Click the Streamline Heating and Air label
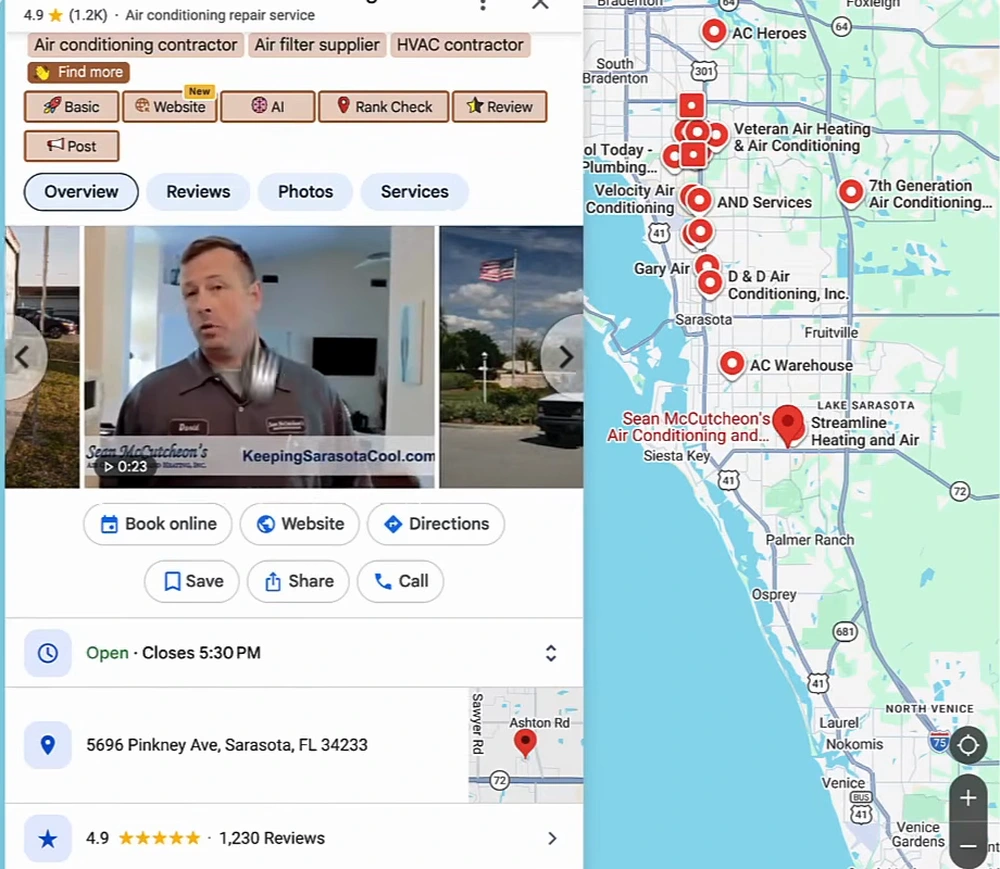This screenshot has width=1000, height=869. [864, 432]
